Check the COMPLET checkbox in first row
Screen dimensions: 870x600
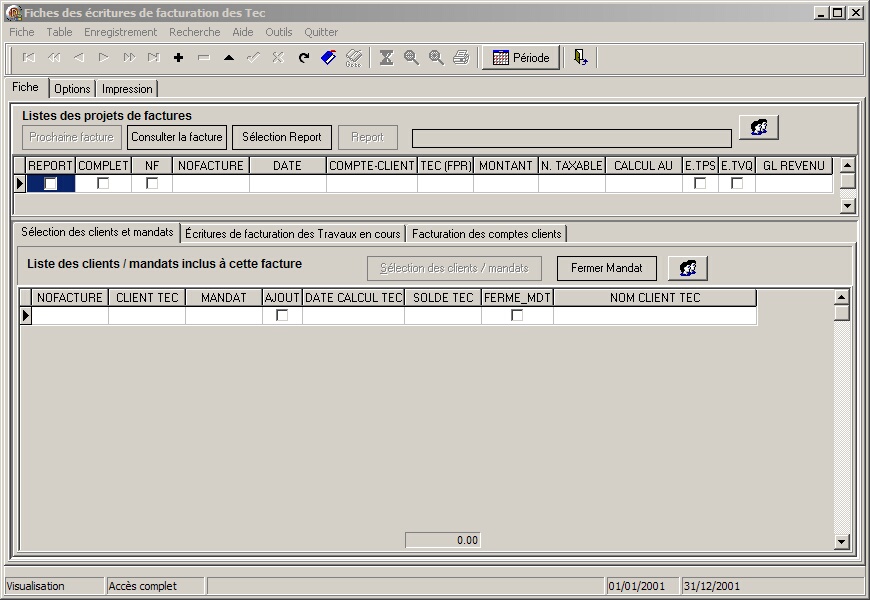point(103,183)
